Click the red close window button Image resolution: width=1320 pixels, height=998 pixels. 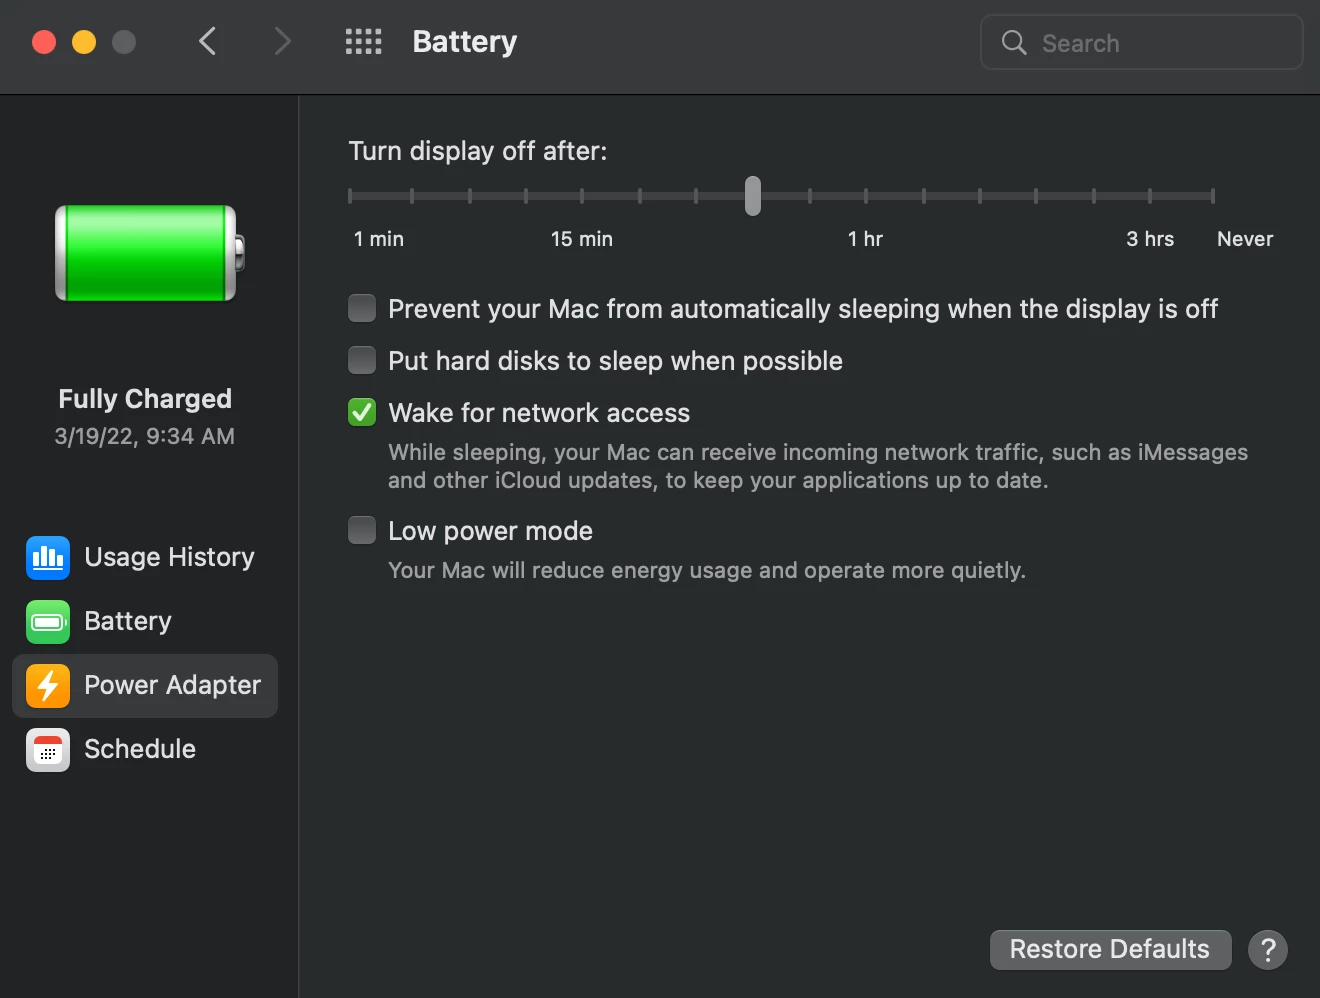(44, 42)
